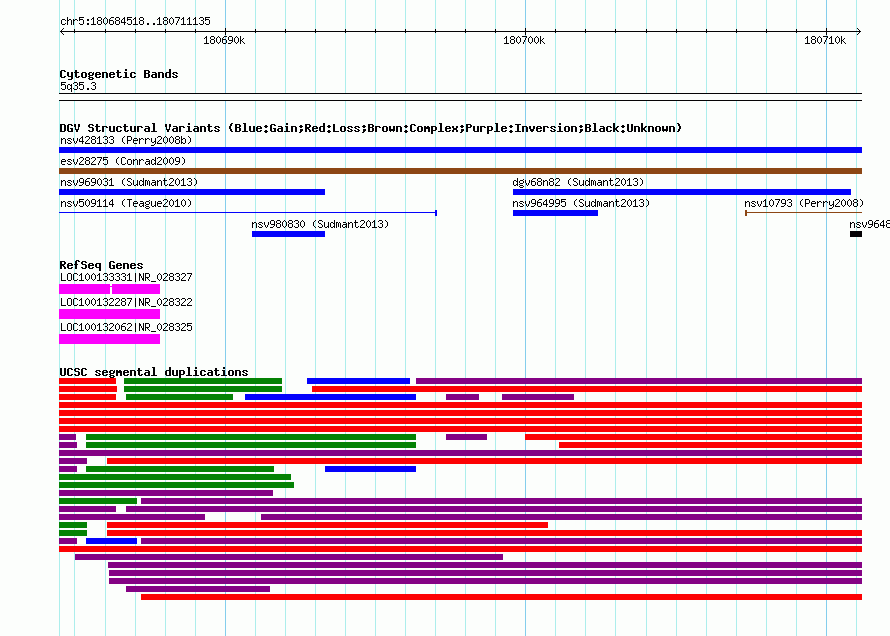
Task: Select the magenta LOC100132287 gene bar
Action: coord(110,314)
